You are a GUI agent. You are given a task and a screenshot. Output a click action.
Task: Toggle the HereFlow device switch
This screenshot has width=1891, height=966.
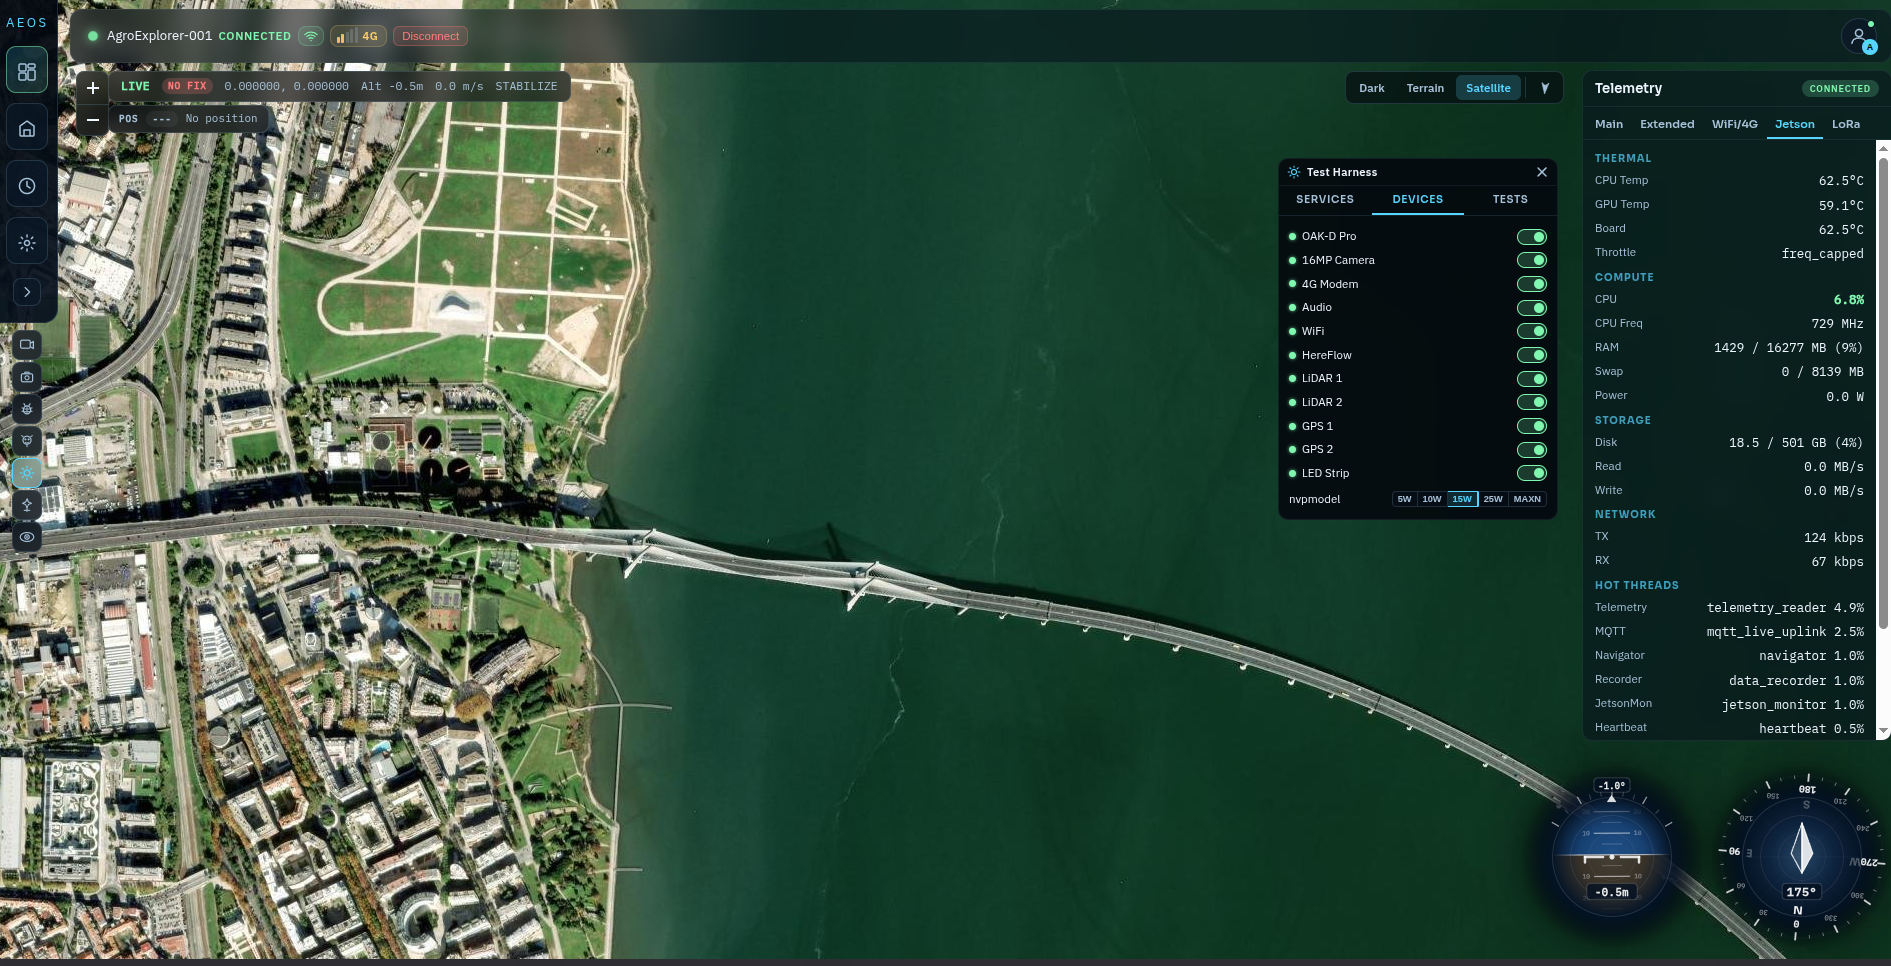click(x=1532, y=355)
